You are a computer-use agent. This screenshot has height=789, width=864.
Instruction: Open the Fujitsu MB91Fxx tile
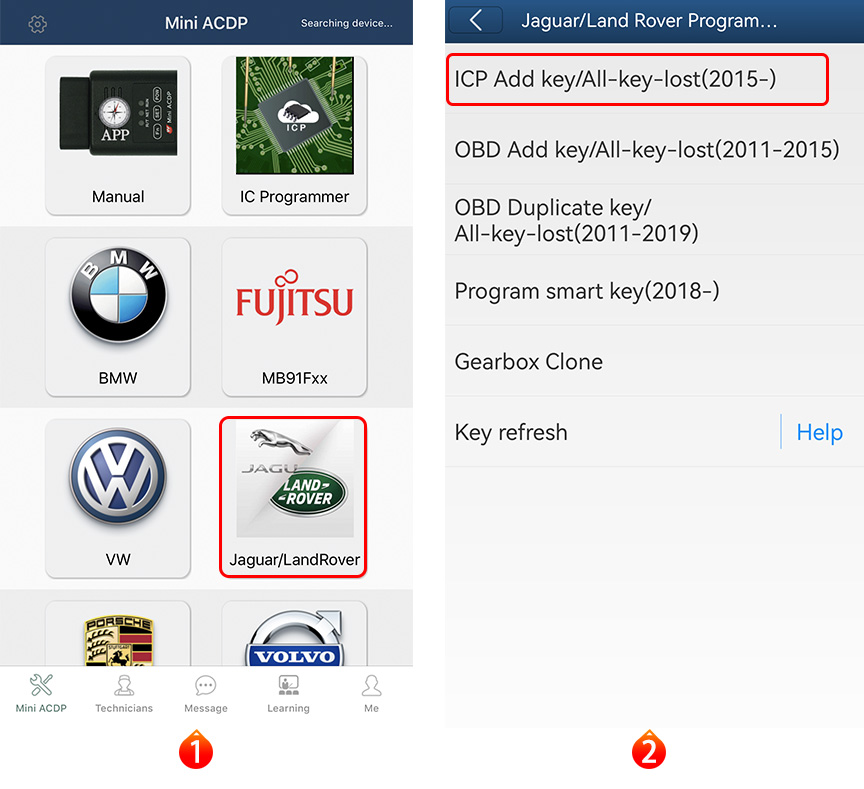[x=294, y=315]
